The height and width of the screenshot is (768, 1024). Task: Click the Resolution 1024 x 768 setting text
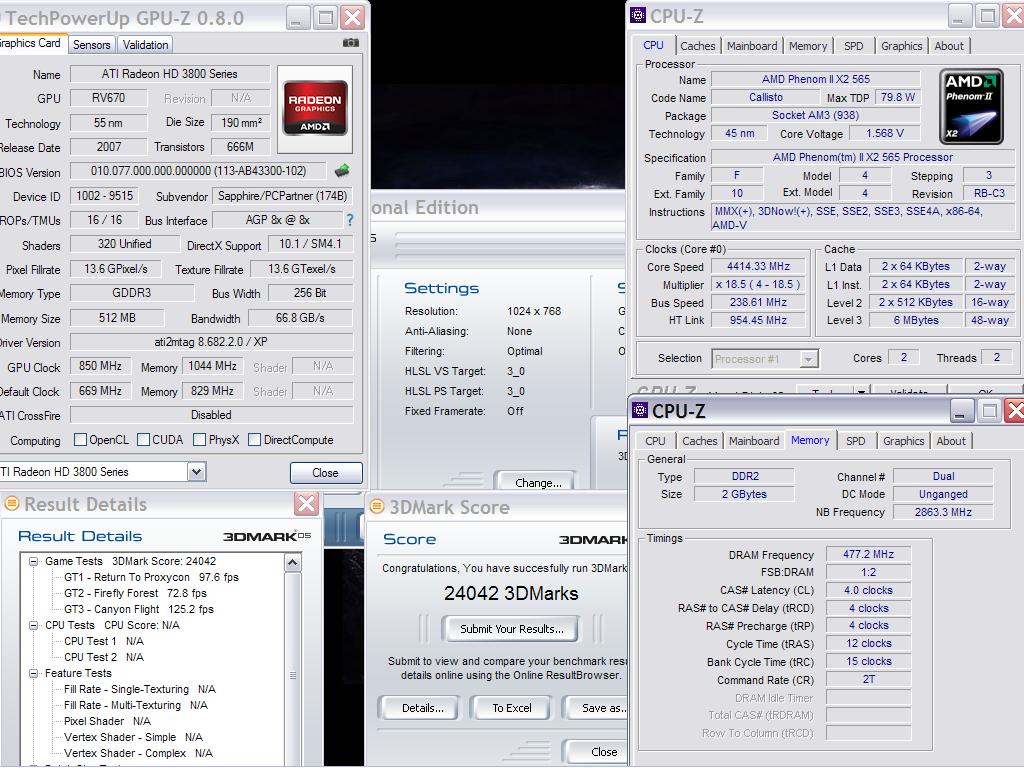click(534, 312)
